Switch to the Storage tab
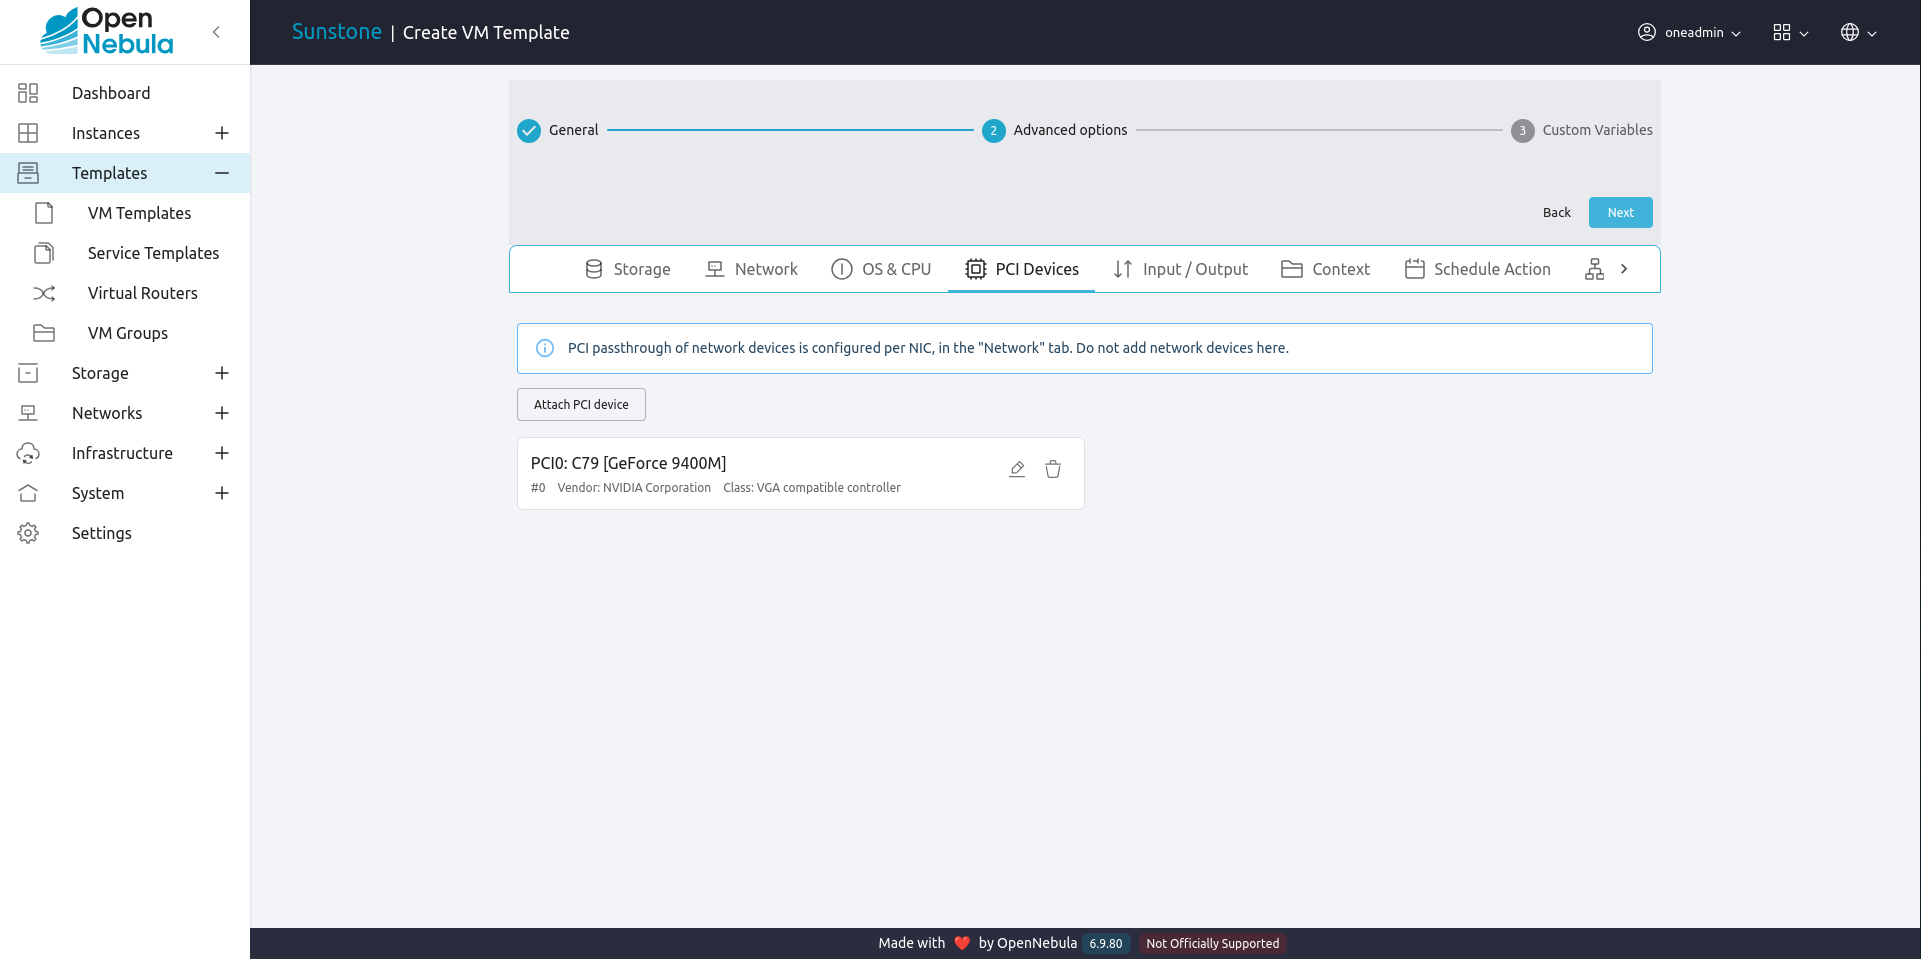The image size is (1921, 959). coord(627,269)
